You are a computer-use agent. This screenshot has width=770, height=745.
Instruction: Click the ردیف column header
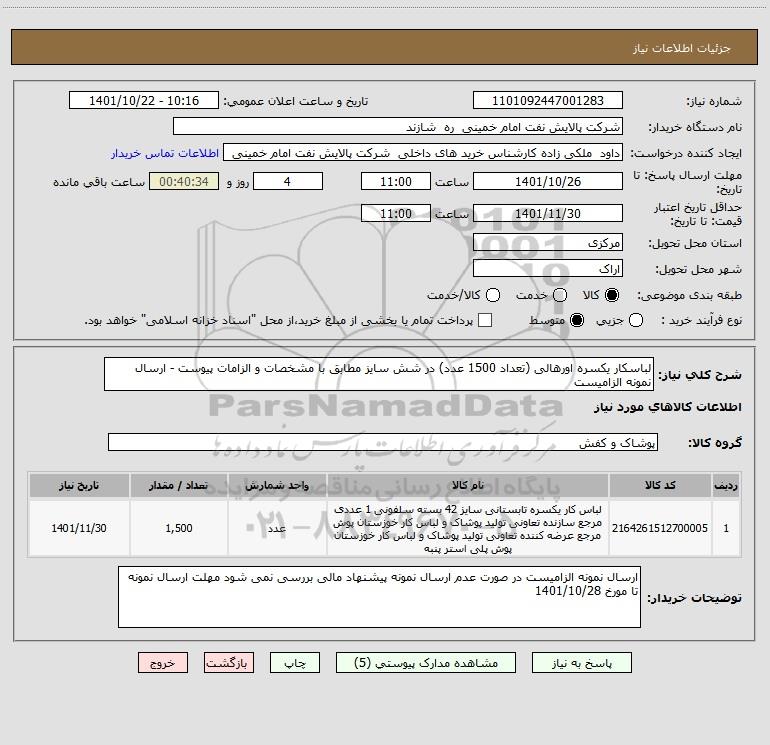pos(726,486)
